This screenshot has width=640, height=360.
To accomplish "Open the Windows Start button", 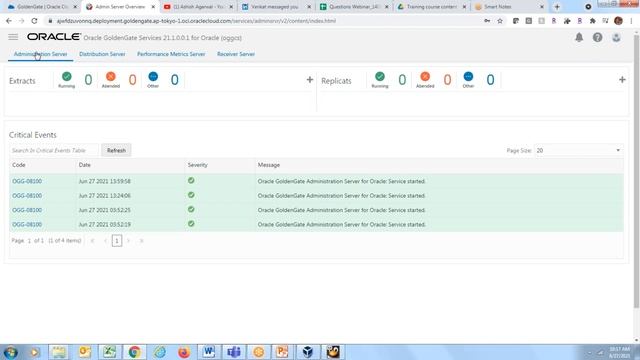I will point(10,352).
